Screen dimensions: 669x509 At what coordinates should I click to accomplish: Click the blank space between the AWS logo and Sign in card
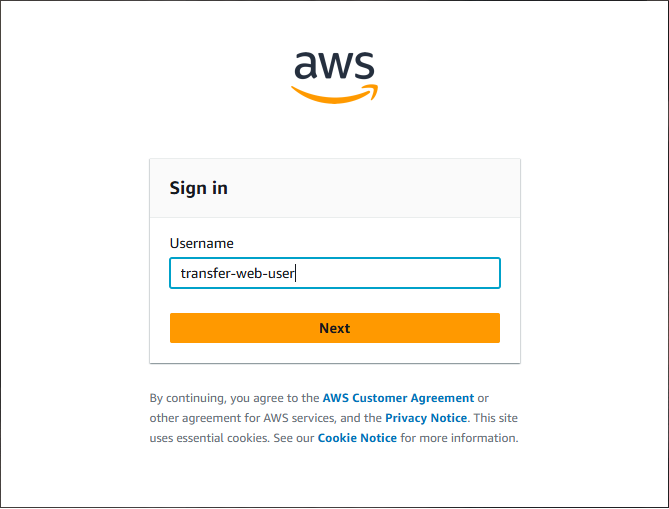click(x=334, y=132)
